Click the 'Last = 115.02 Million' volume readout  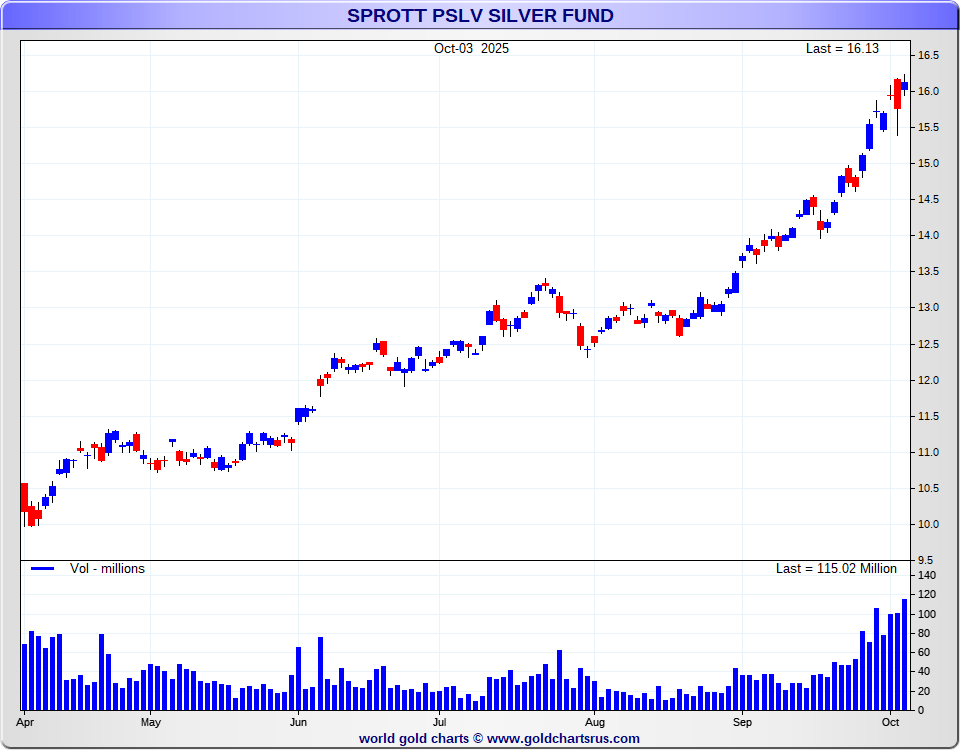tap(836, 569)
